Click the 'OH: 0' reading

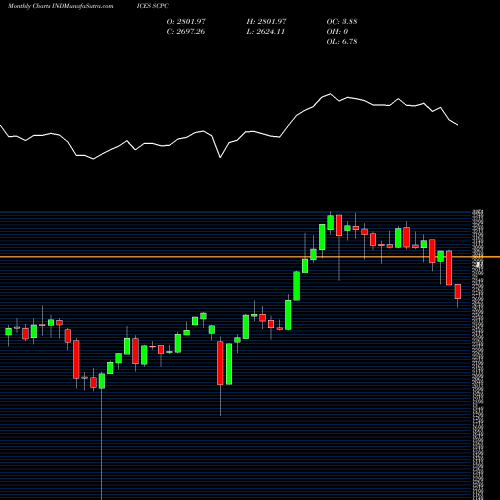[x=337, y=32]
